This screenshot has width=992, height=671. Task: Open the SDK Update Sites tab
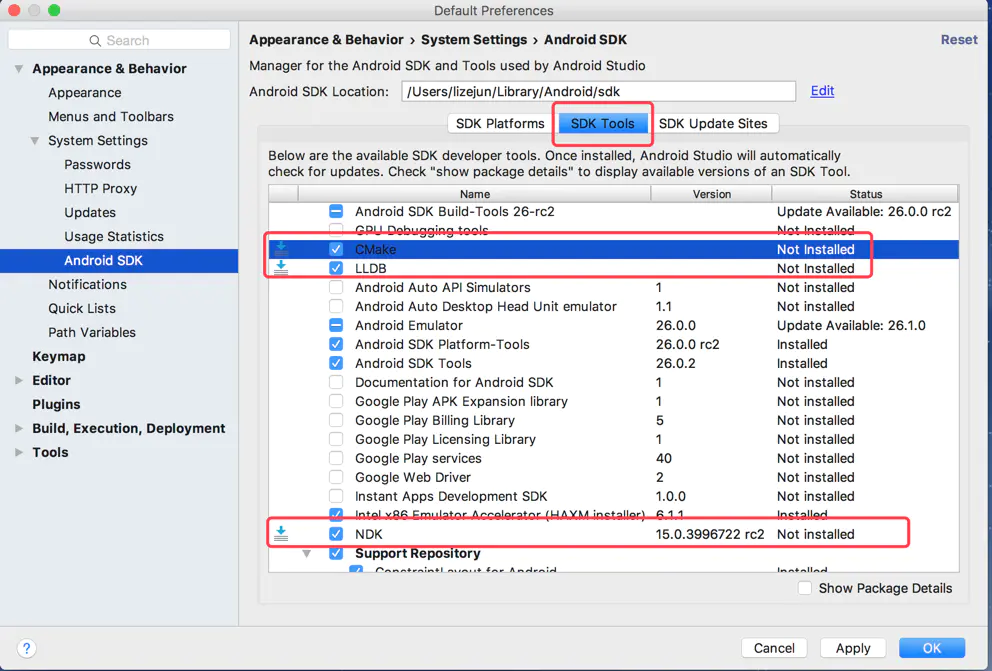(713, 123)
